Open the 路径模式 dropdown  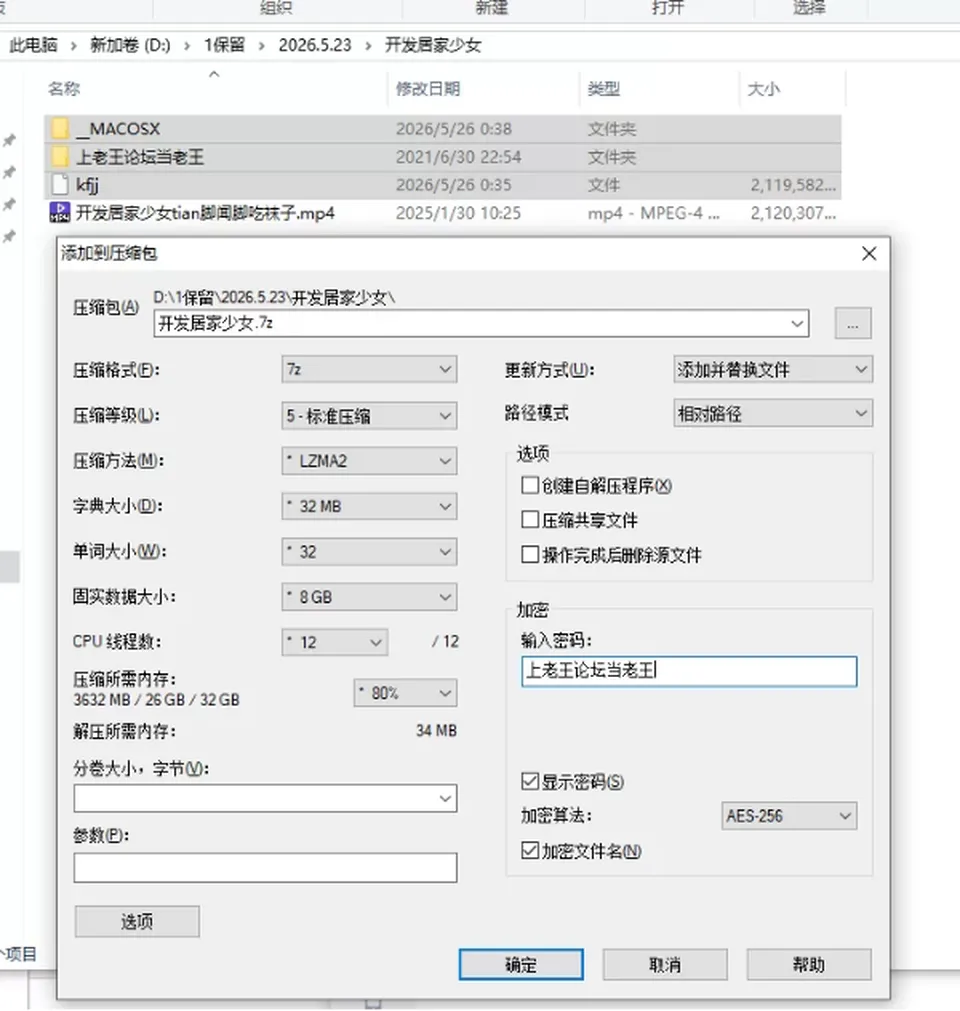coord(773,413)
